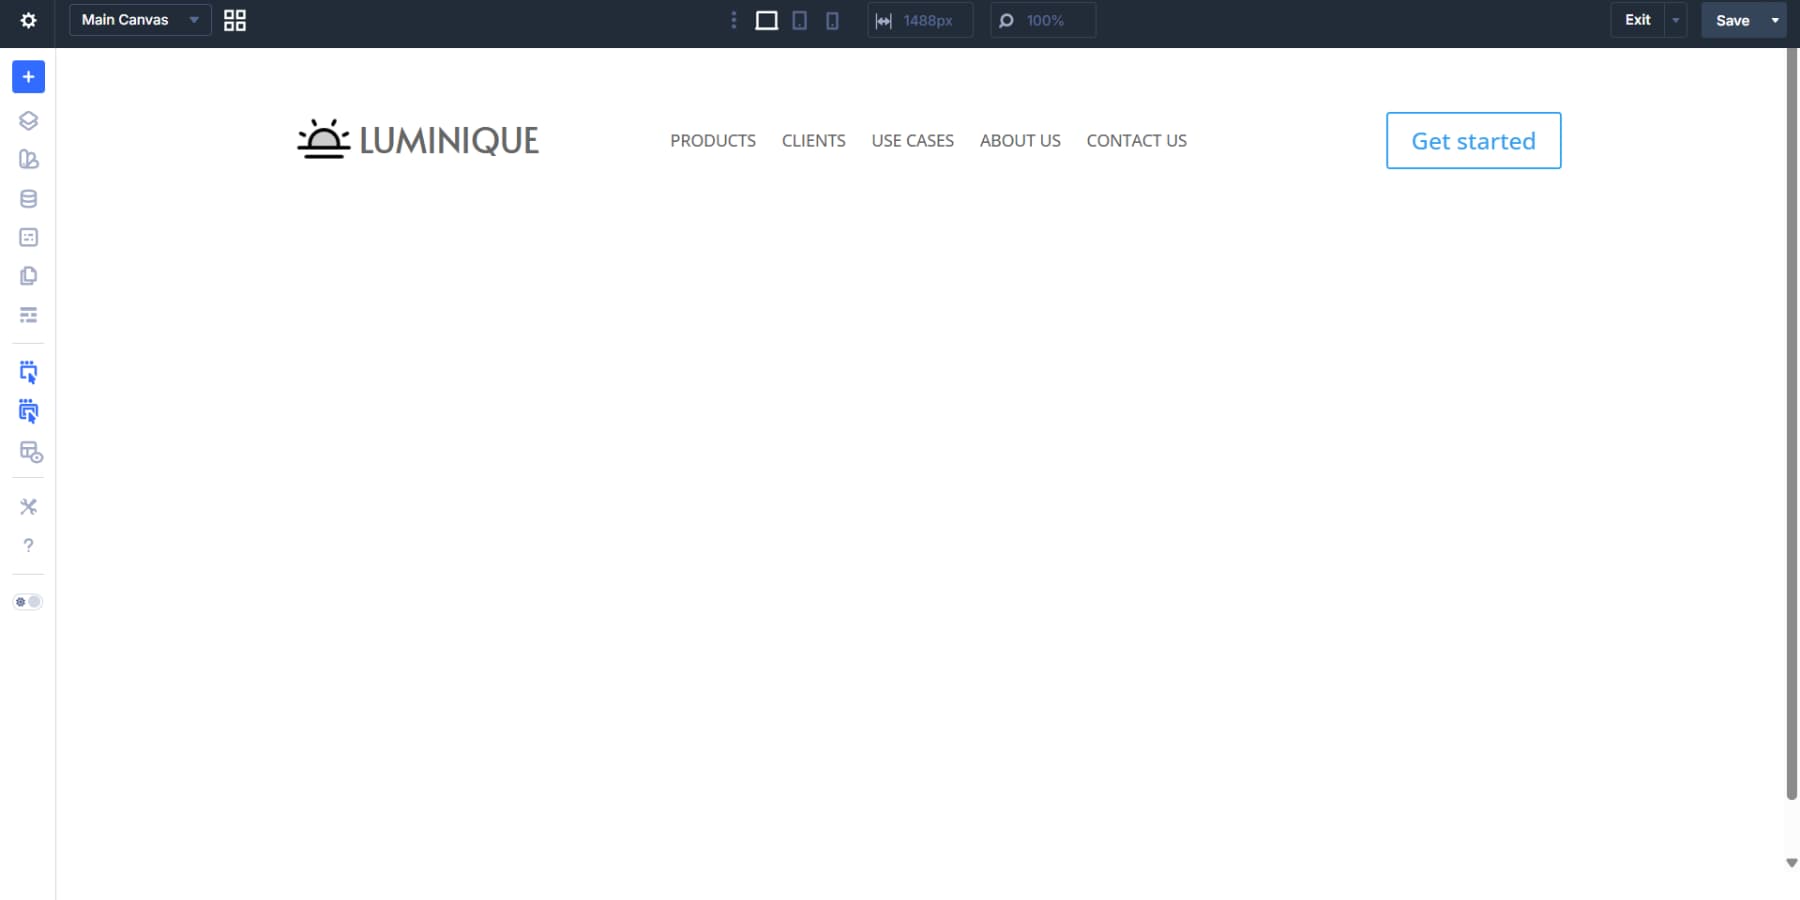Open the content database panel

[x=28, y=198]
